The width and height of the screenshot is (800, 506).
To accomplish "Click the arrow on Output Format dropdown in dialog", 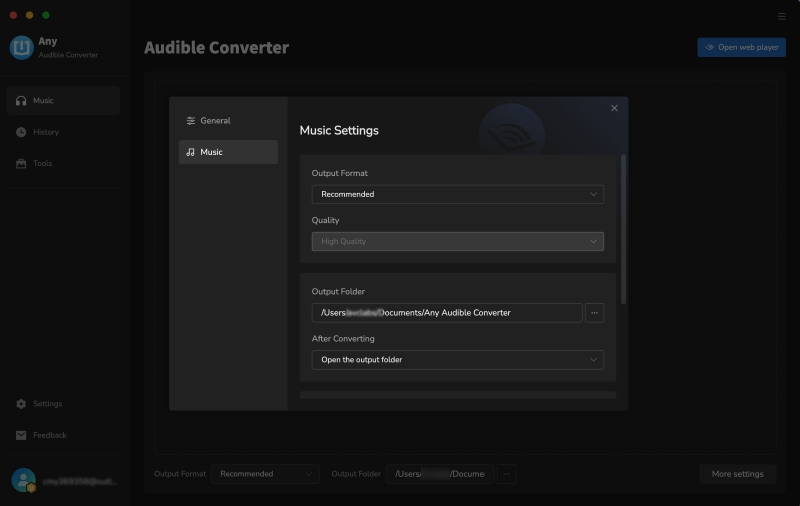I will pos(593,194).
